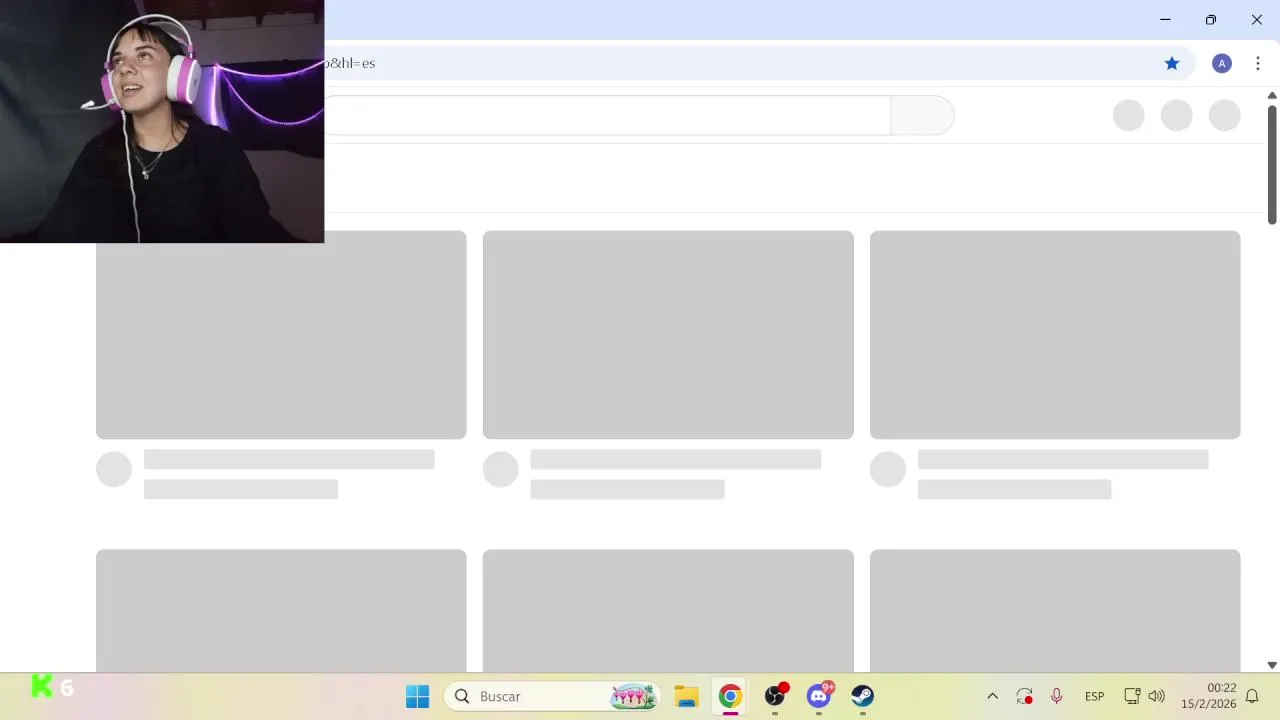Click the green K overlay icon
Image resolution: width=1280 pixels, height=720 pixels.
[x=42, y=686]
